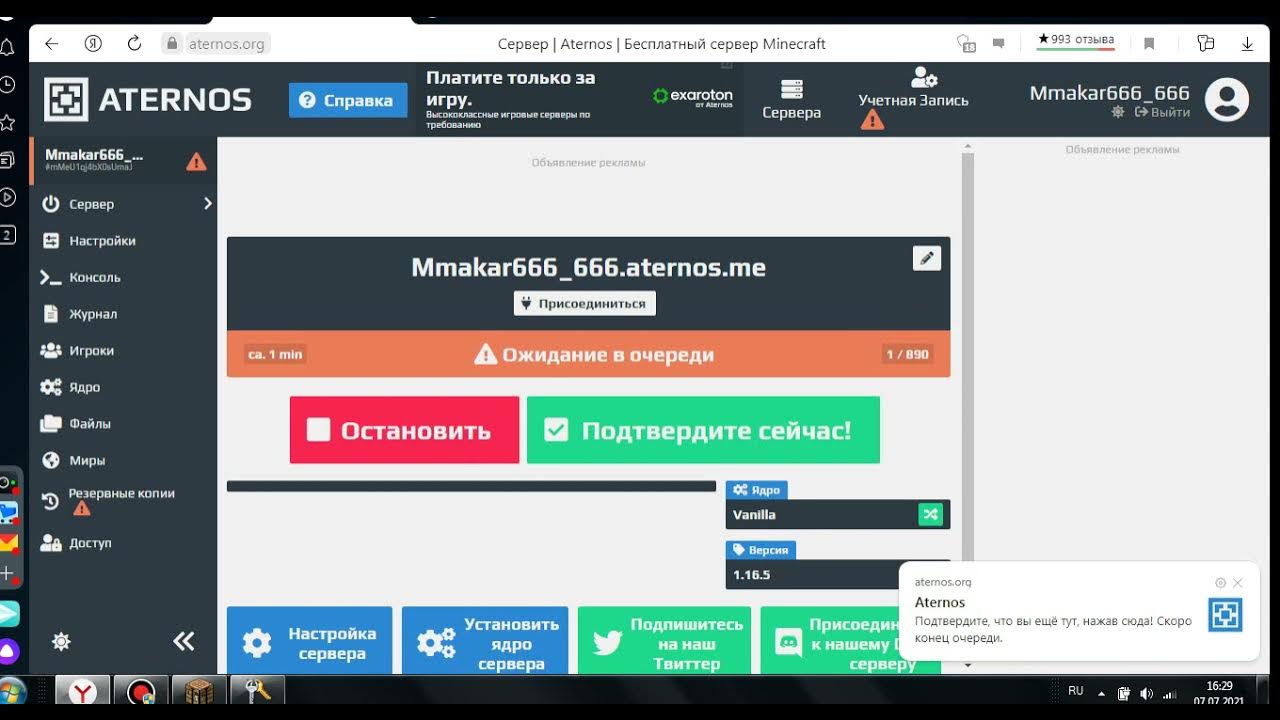Open the Сервера servers menu

(x=791, y=100)
